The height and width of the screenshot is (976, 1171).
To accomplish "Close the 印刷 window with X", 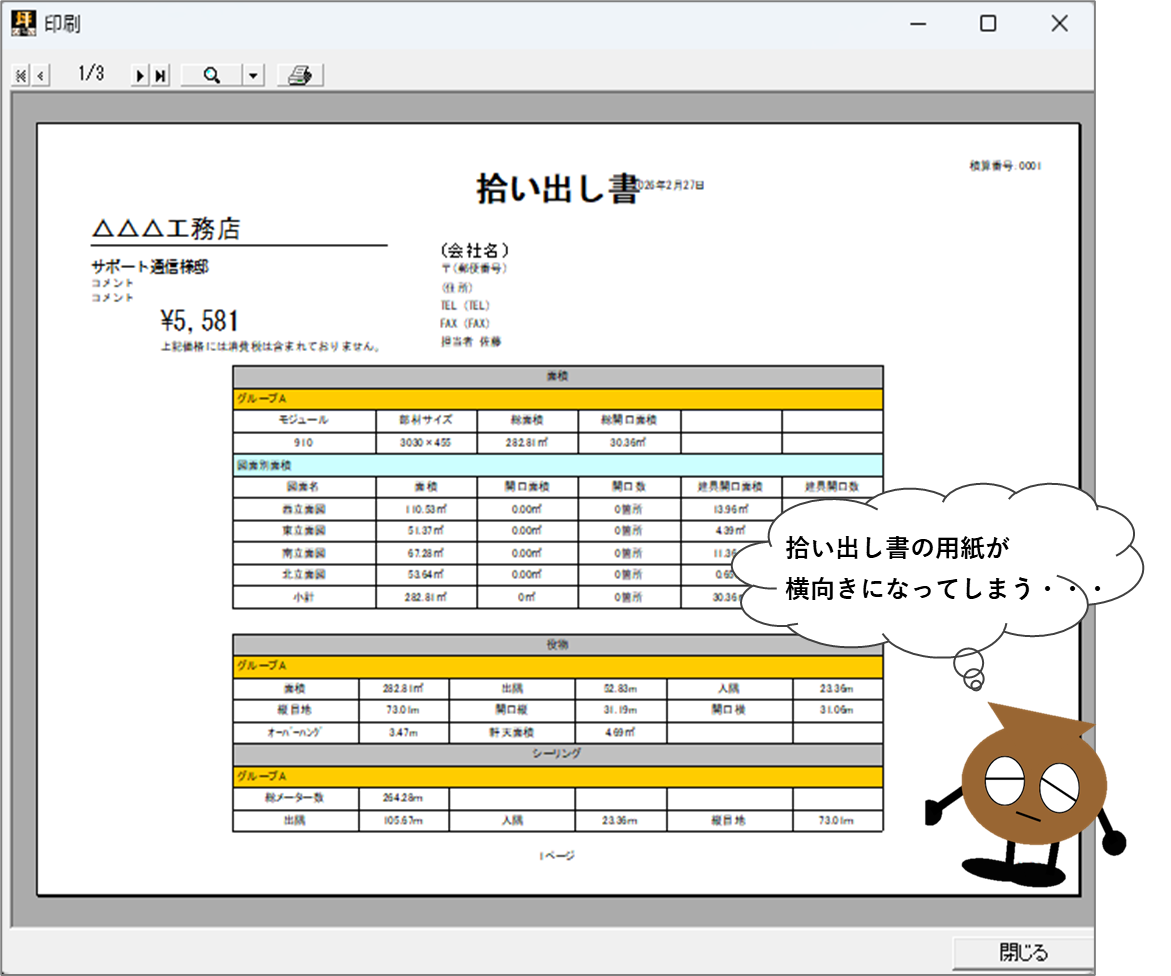I will (1059, 24).
